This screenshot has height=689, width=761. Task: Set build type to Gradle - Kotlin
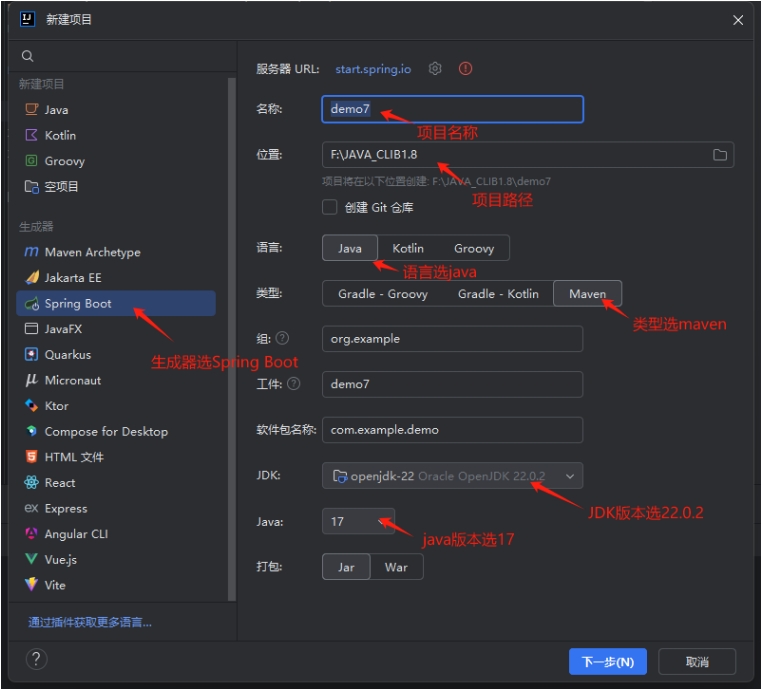click(498, 294)
